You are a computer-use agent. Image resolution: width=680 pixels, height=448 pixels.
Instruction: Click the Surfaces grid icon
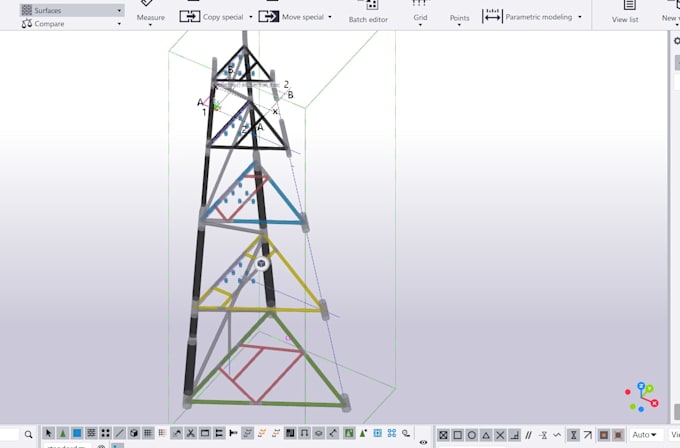tap(27, 10)
